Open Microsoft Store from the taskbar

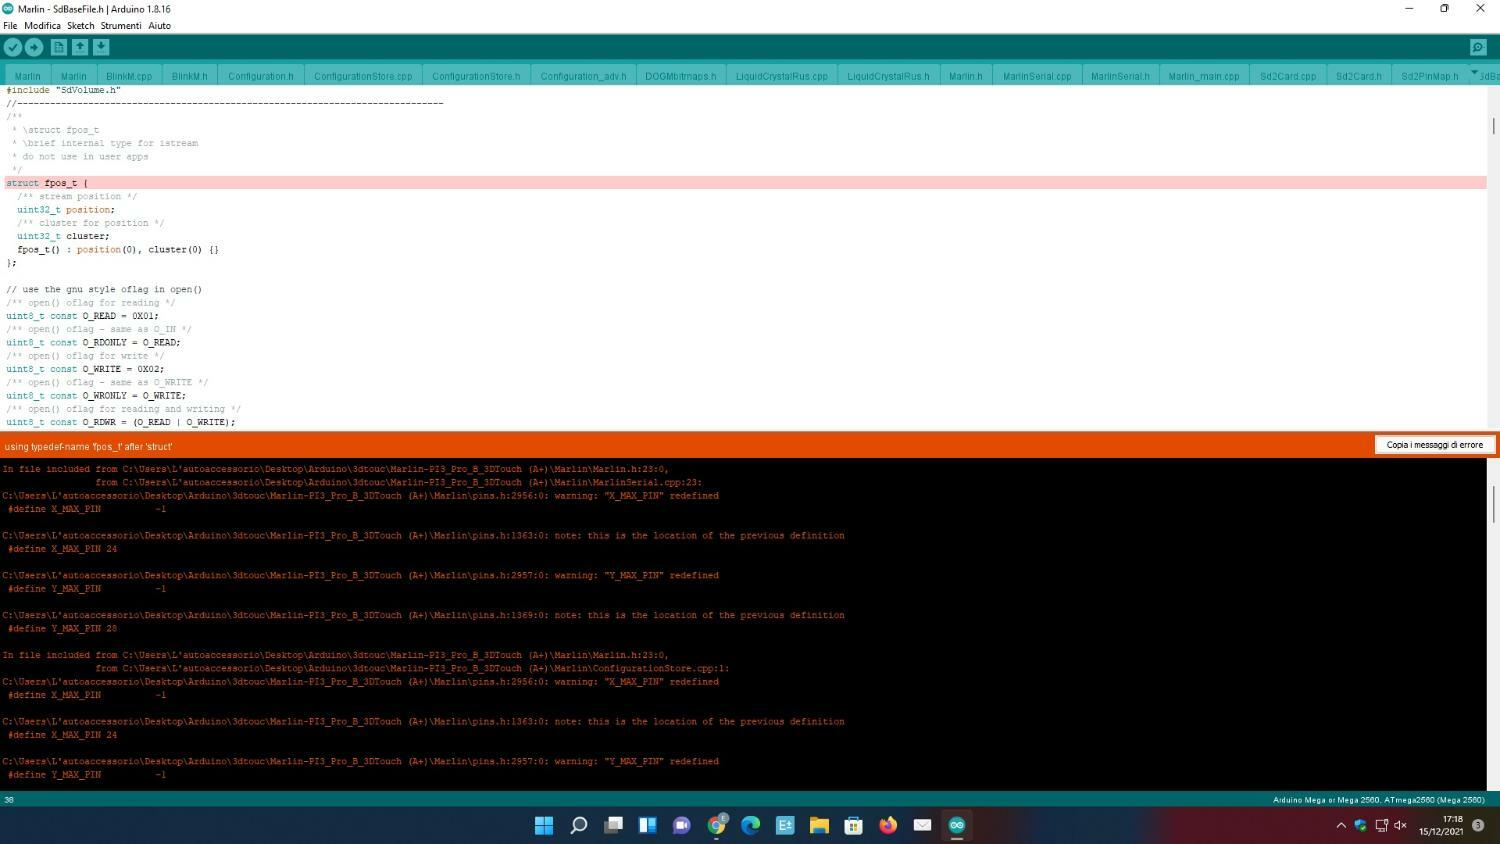pyautogui.click(x=853, y=825)
